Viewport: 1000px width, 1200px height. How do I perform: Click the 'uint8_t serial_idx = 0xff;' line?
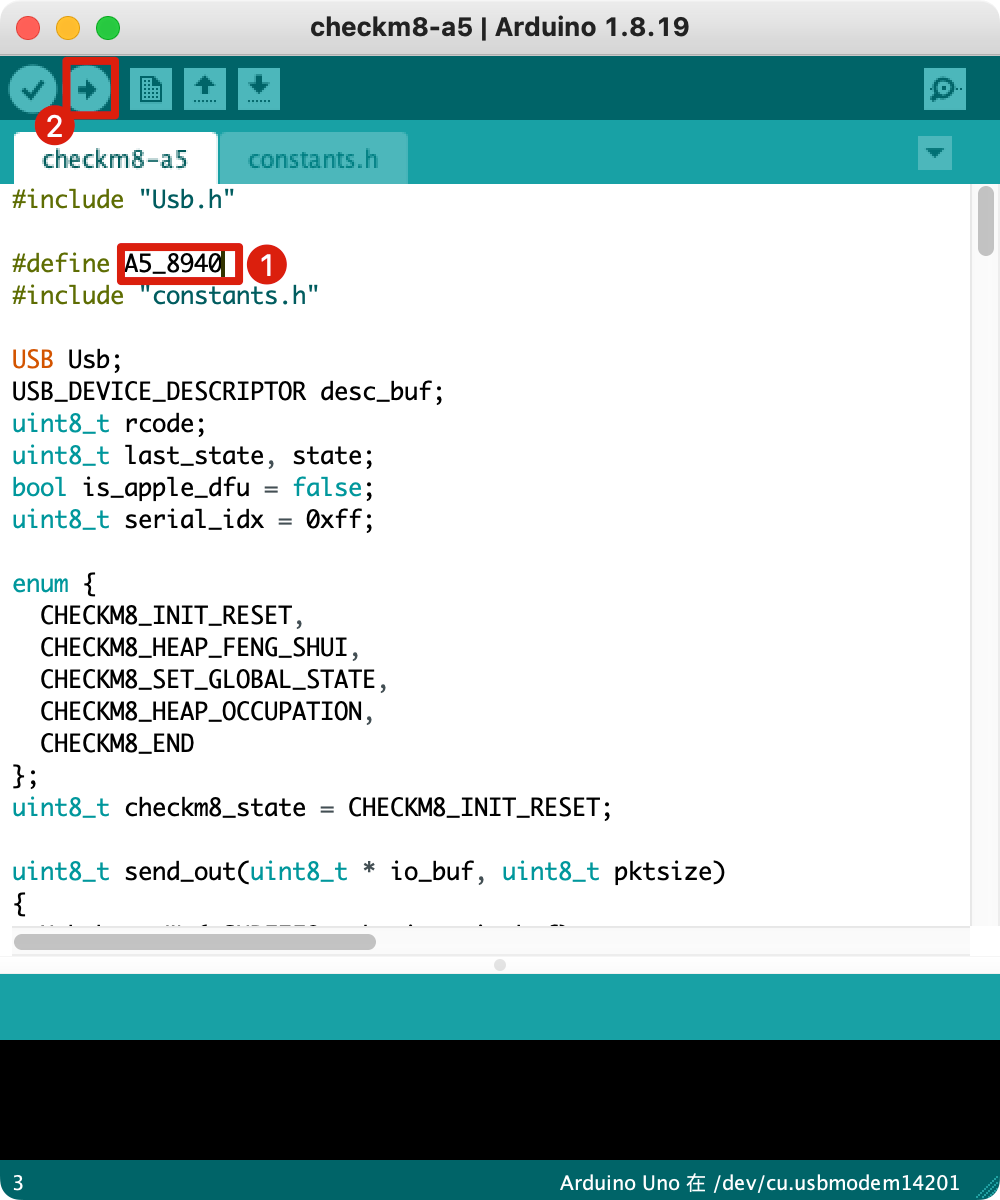click(193, 520)
